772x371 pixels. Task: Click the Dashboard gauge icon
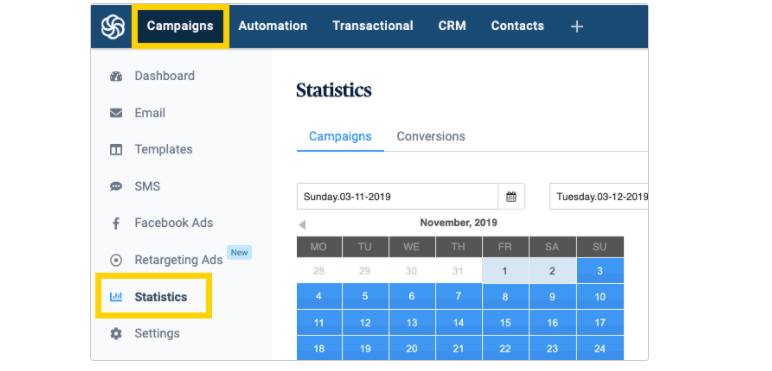116,76
